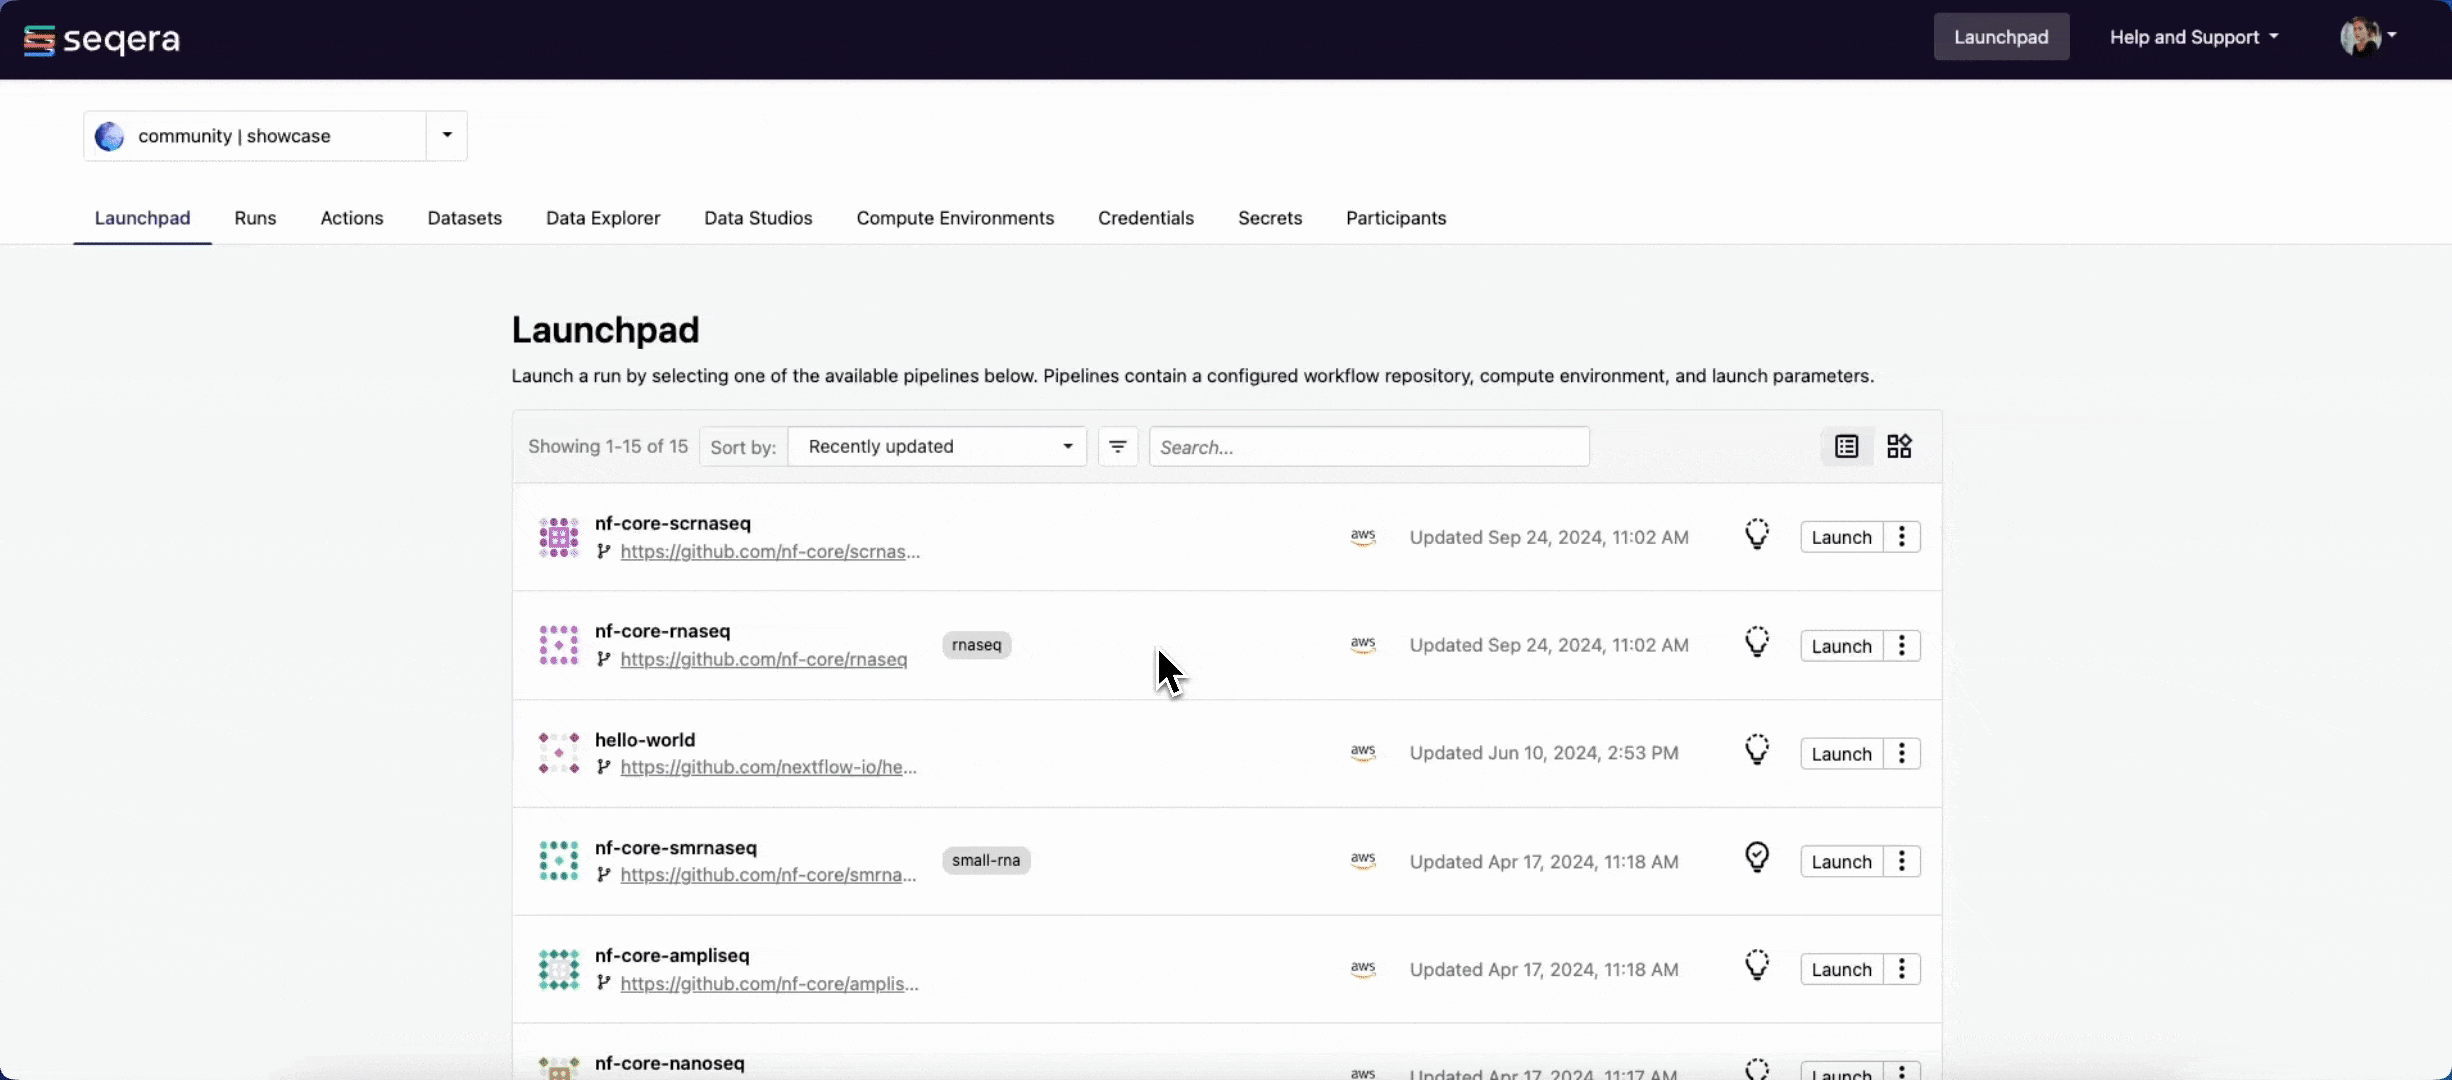
Task: Toggle the small-rna tag on nf-core-smrnaseq
Action: (x=985, y=860)
